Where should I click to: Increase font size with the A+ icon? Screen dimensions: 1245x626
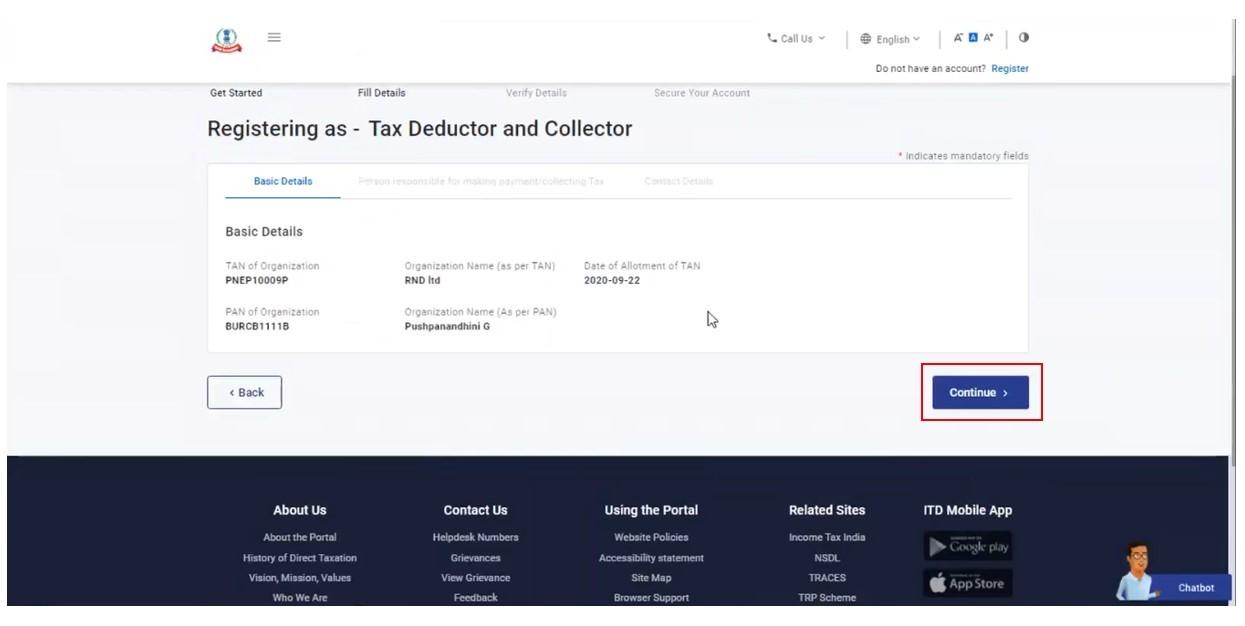pyautogui.click(x=988, y=37)
